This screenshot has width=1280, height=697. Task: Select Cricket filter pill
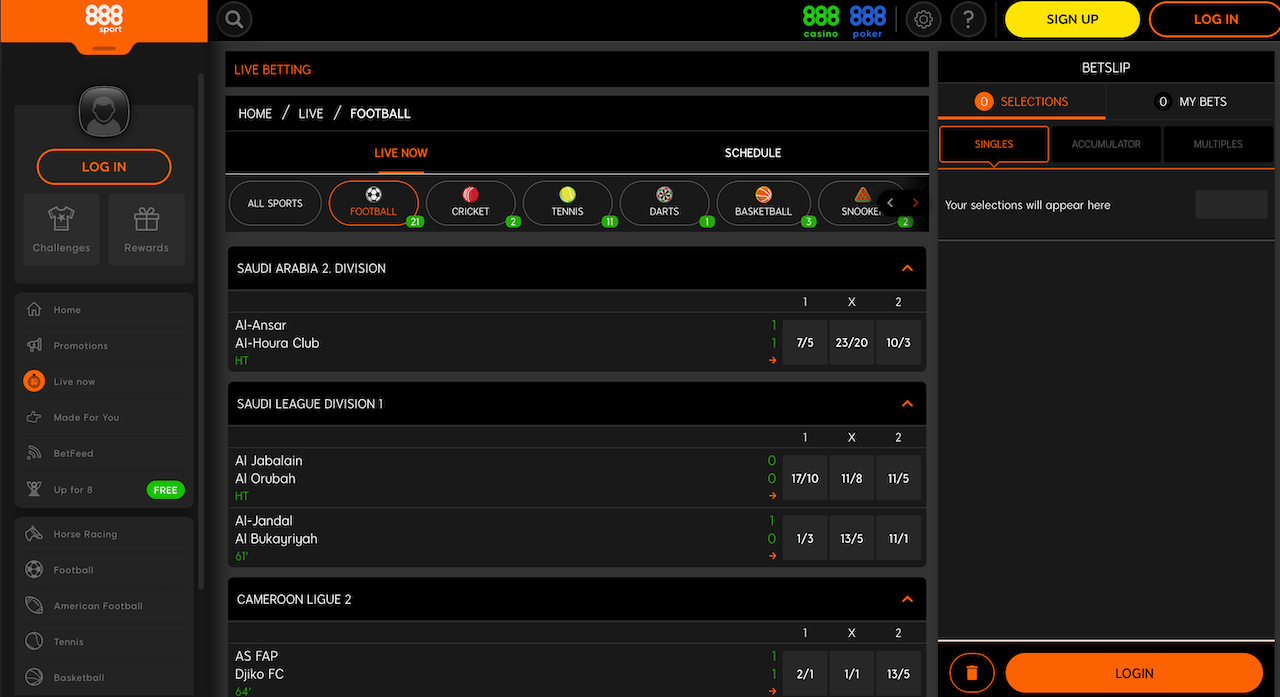click(x=470, y=203)
